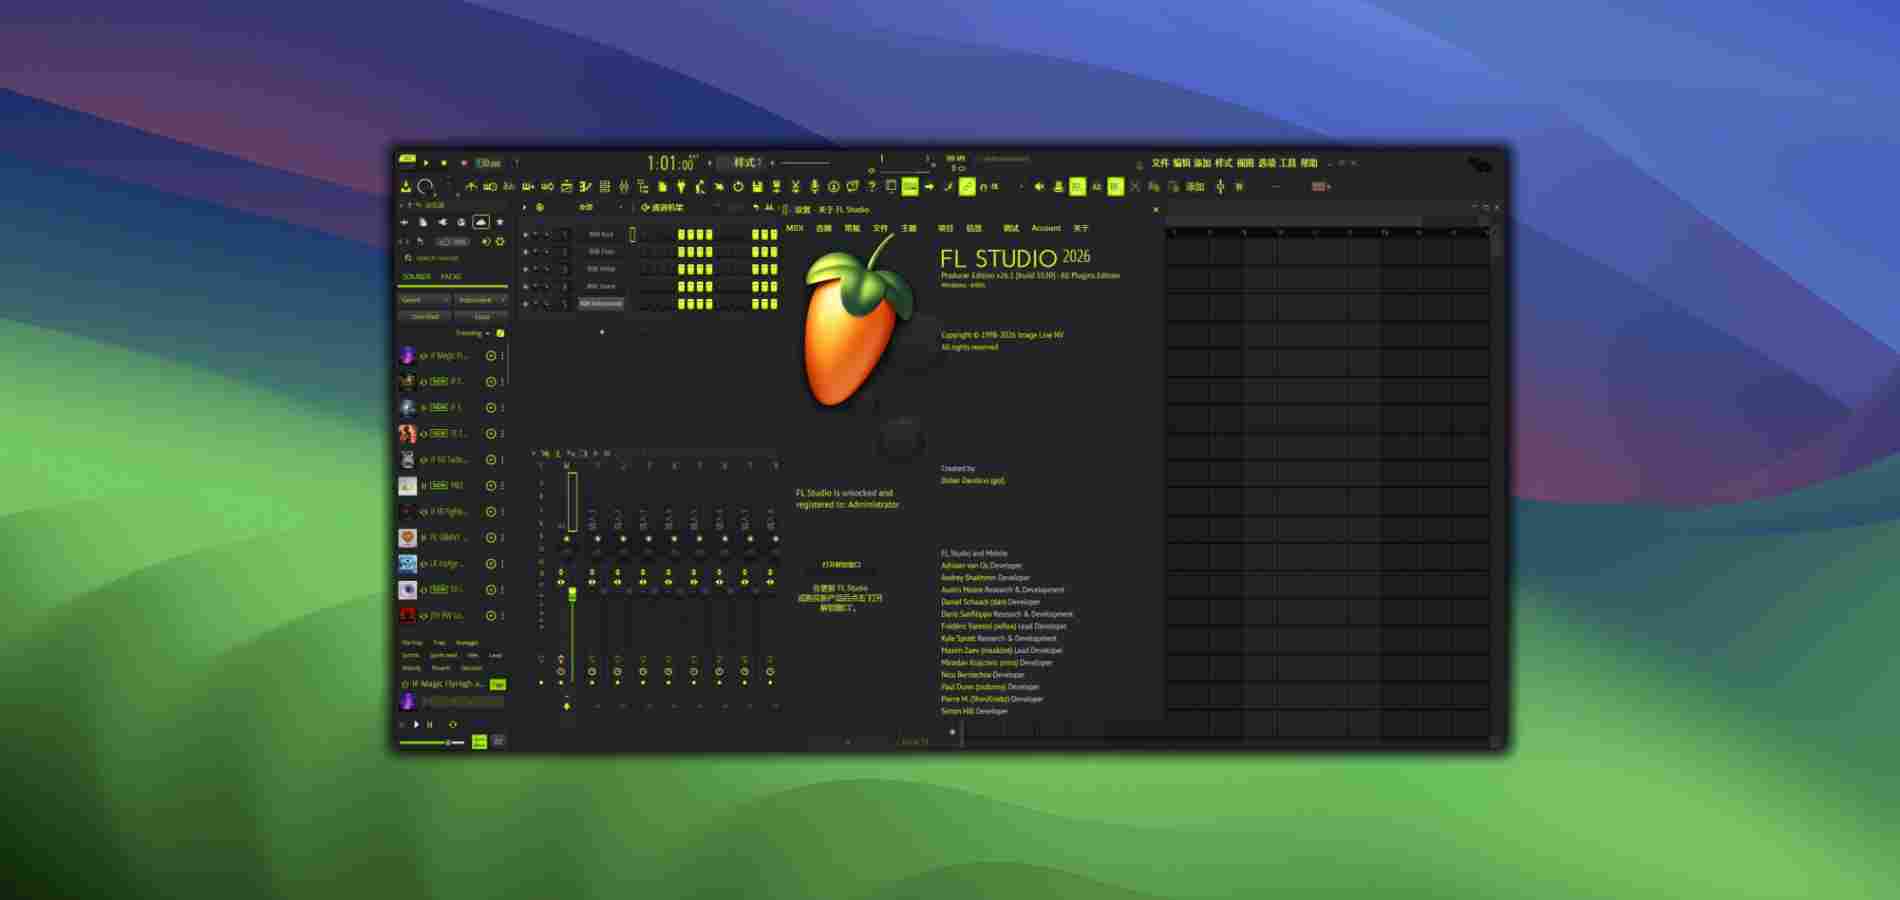The height and width of the screenshot is (900, 1900).
Task: Click the 打开解锁窗口 button
Action: 841,565
